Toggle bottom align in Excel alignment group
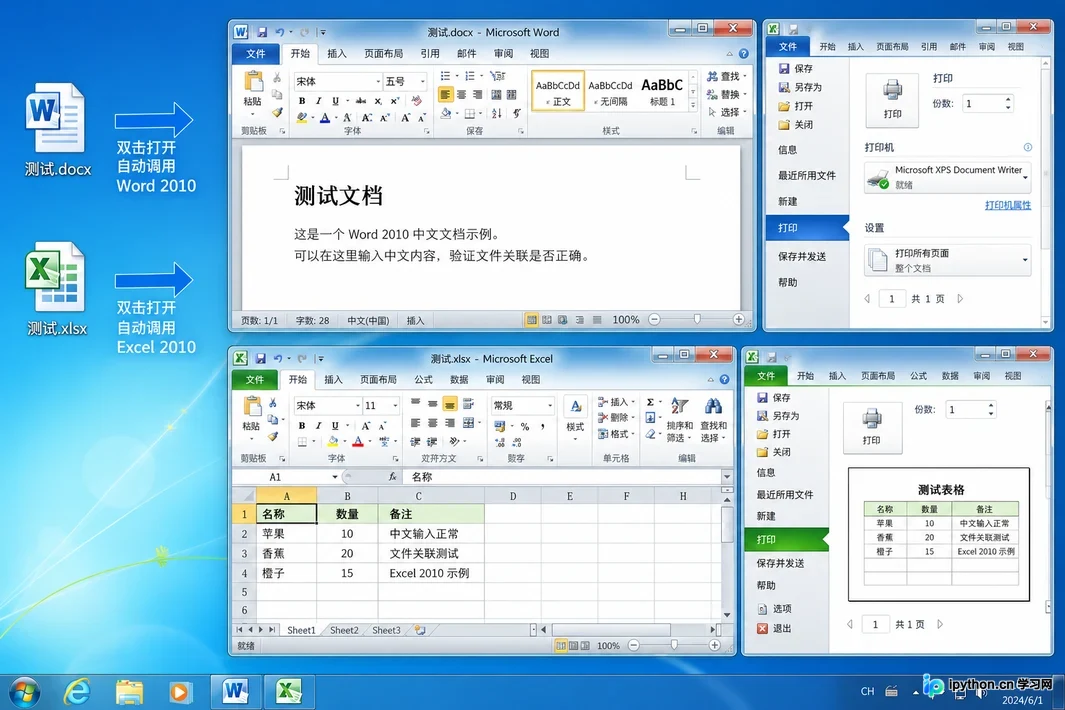 [x=450, y=404]
